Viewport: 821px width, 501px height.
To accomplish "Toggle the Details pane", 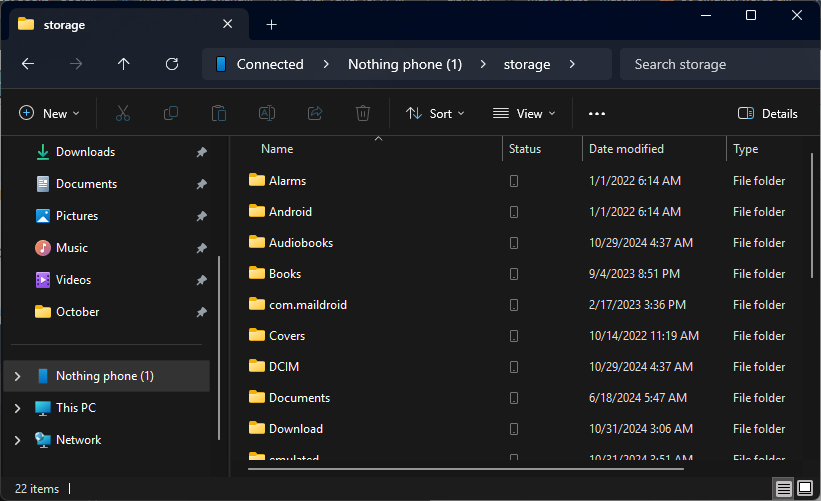I will pos(767,114).
